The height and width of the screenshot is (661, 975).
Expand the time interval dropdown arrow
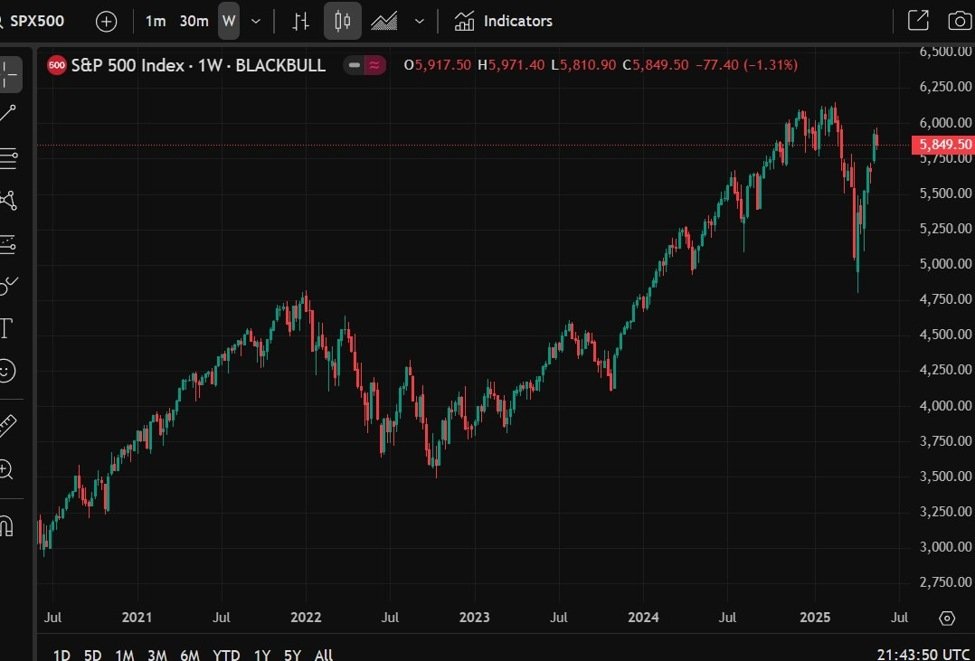coord(257,21)
